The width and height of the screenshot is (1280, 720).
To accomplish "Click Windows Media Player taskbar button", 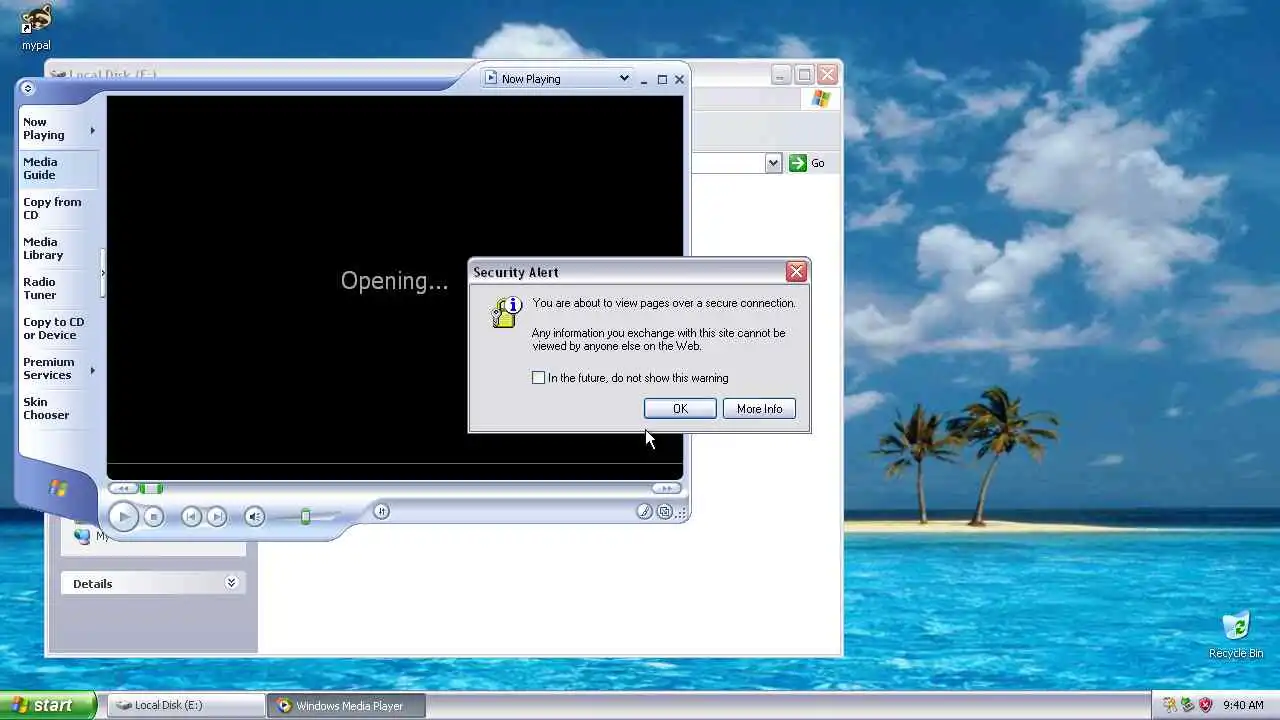I will 348,705.
